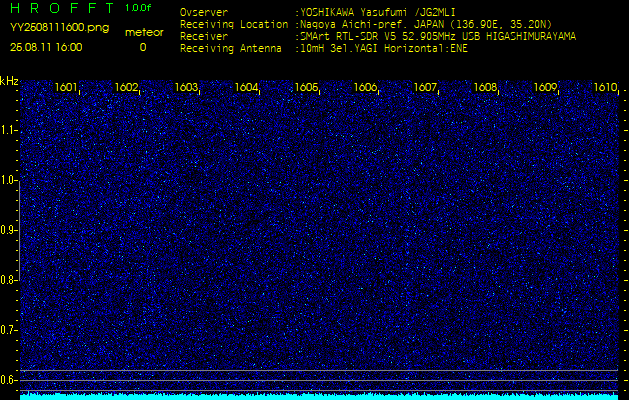The width and height of the screenshot is (629, 400).
Task: Click the 1601 time marker
Action: pos(66,87)
